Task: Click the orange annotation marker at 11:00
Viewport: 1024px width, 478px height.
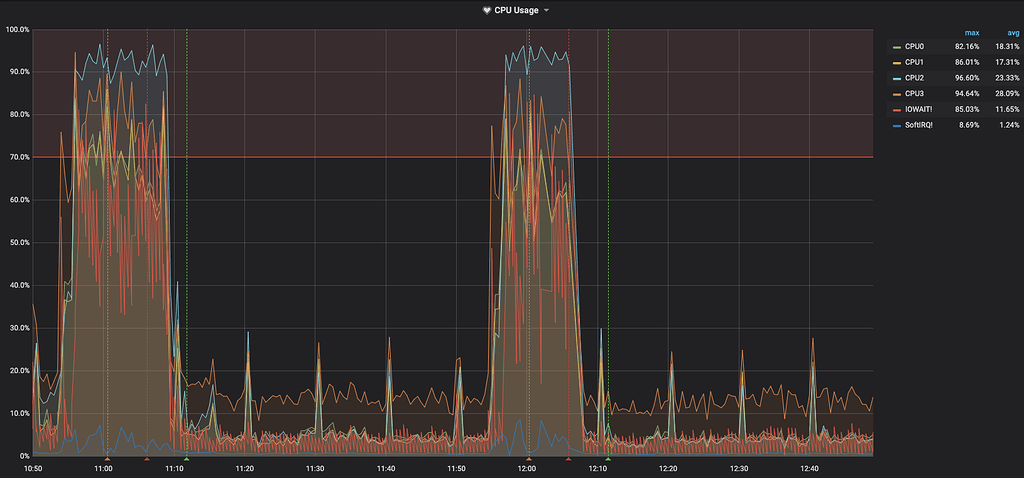Action: point(108,459)
